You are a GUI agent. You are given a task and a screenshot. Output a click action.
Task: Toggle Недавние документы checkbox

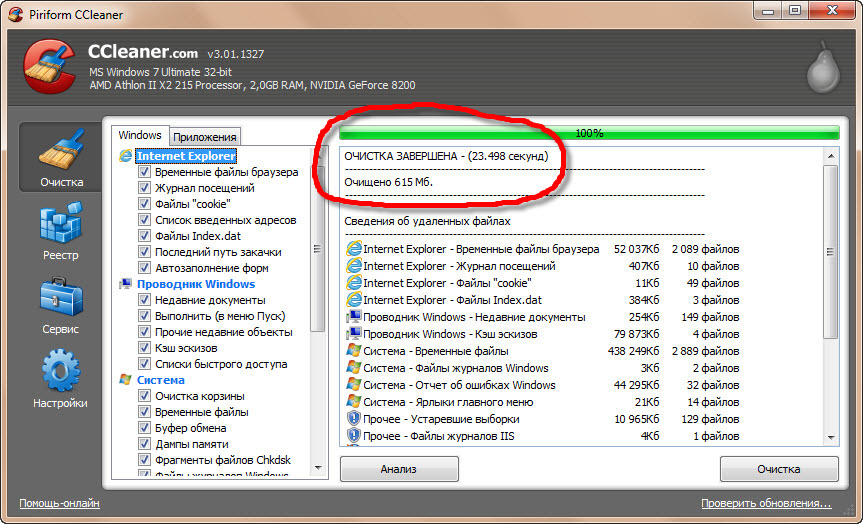coord(144,300)
